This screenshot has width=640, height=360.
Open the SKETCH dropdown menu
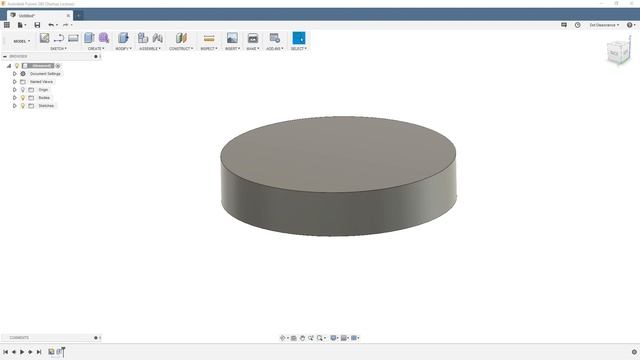click(58, 49)
